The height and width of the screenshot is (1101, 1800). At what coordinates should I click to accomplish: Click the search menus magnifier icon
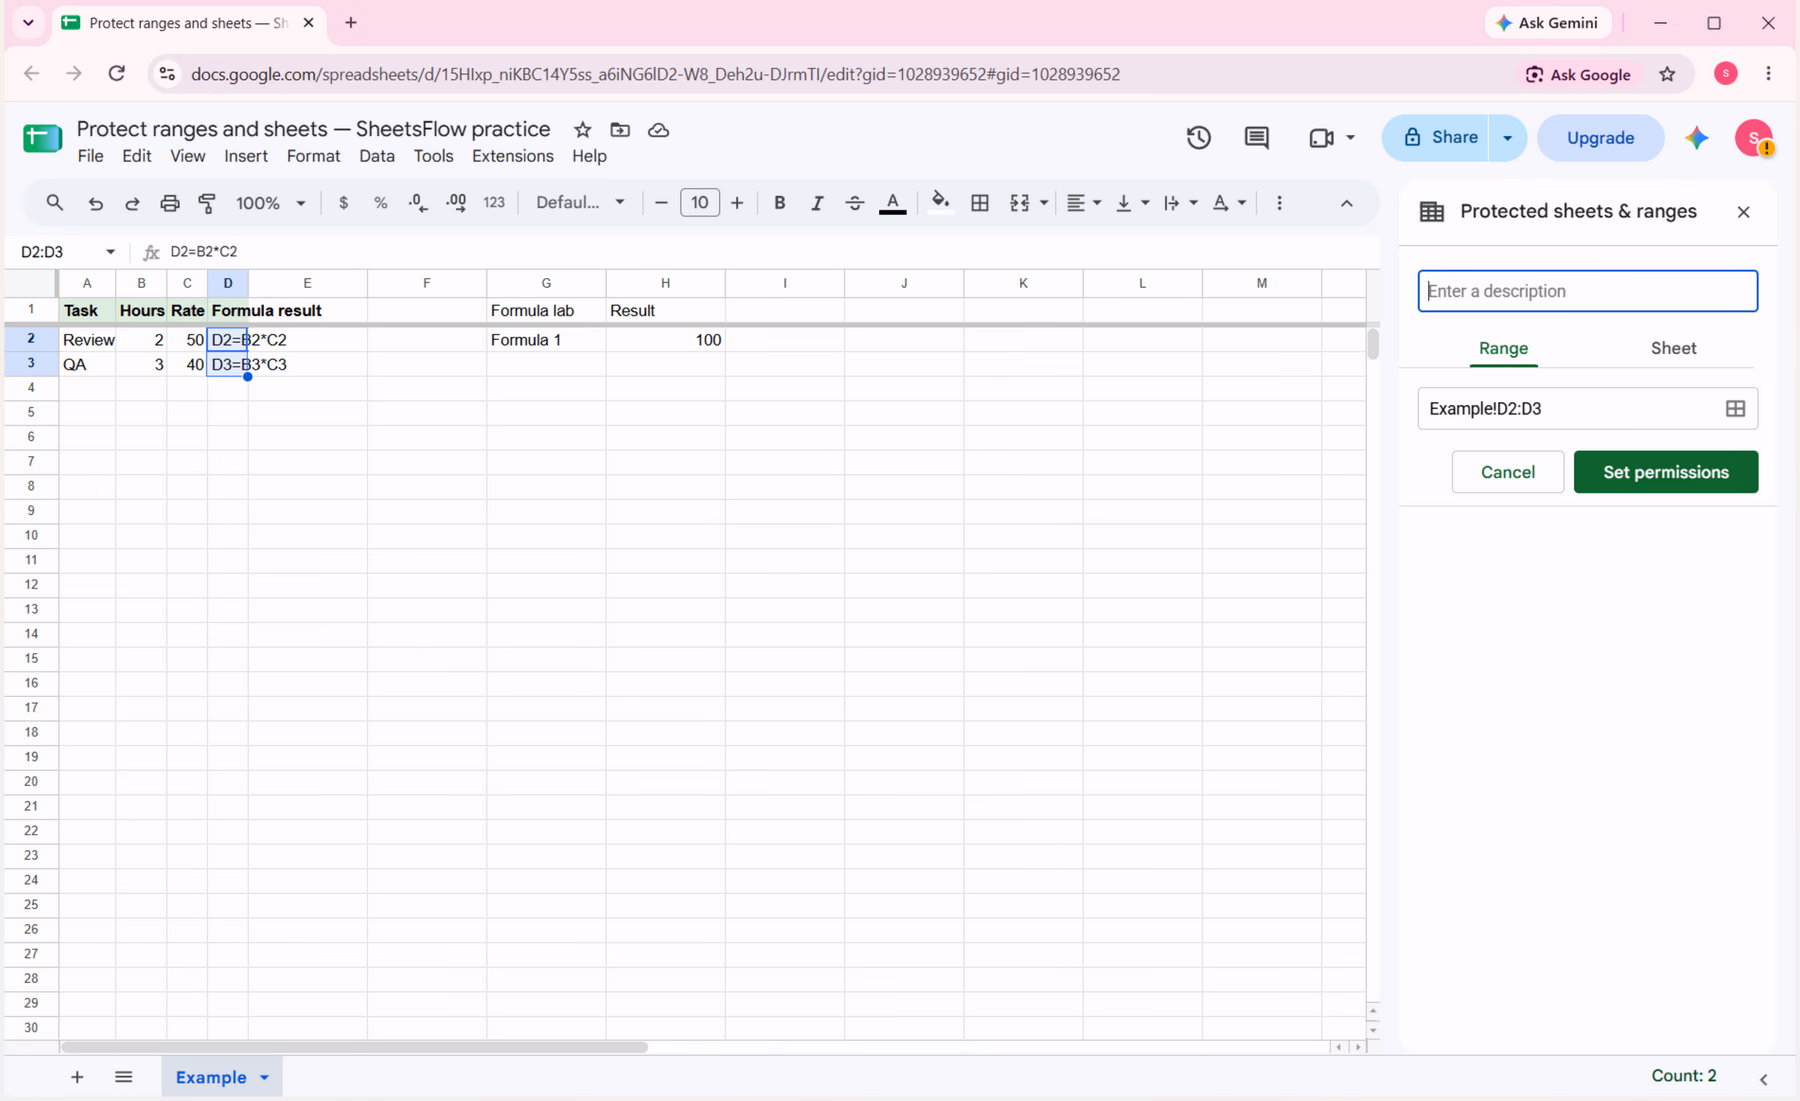[x=55, y=203]
